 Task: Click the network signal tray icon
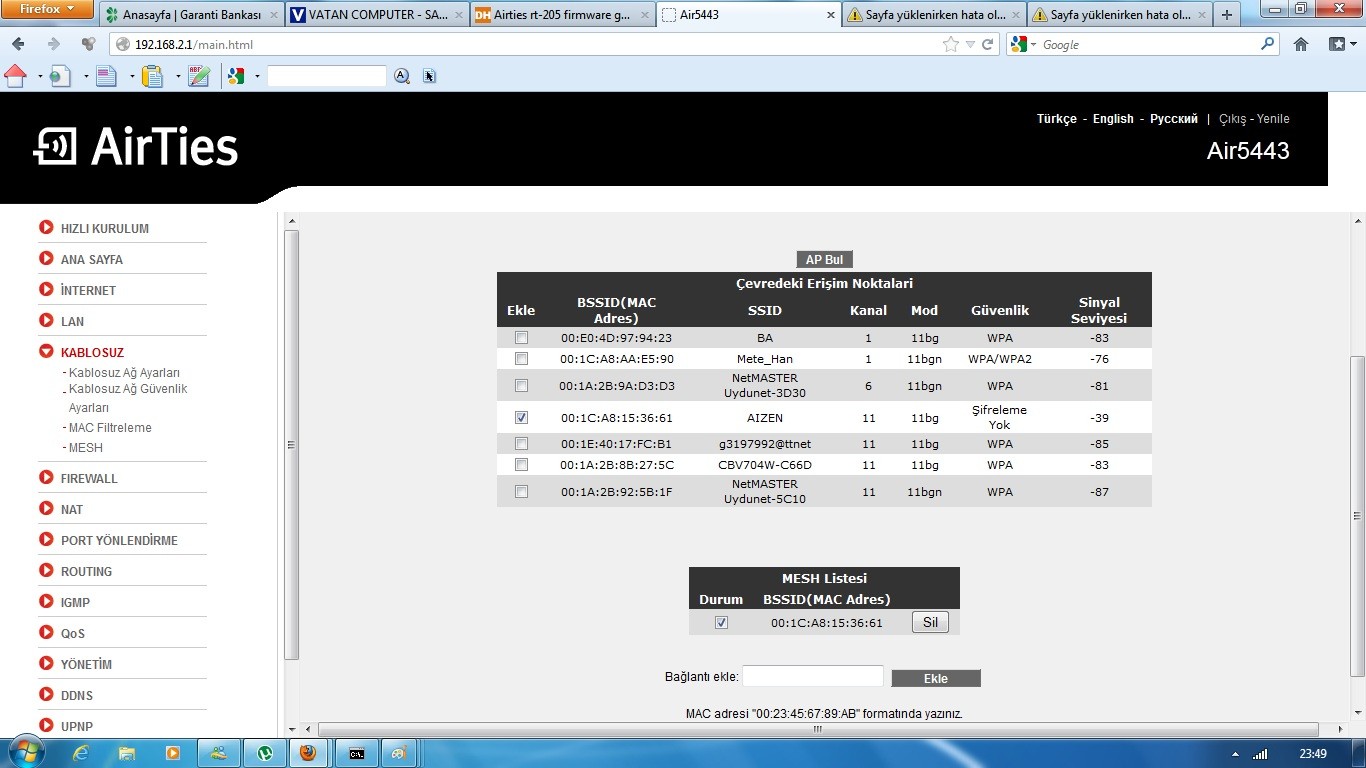(1260, 754)
